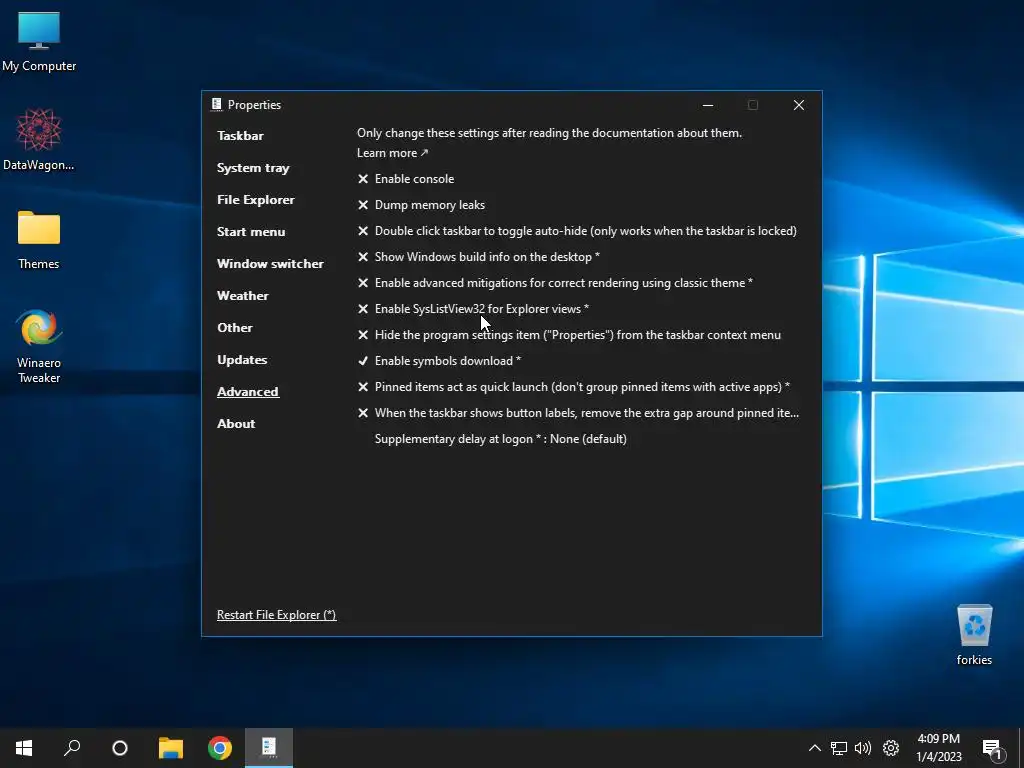Open the Themes folder on desktop

pos(39,239)
